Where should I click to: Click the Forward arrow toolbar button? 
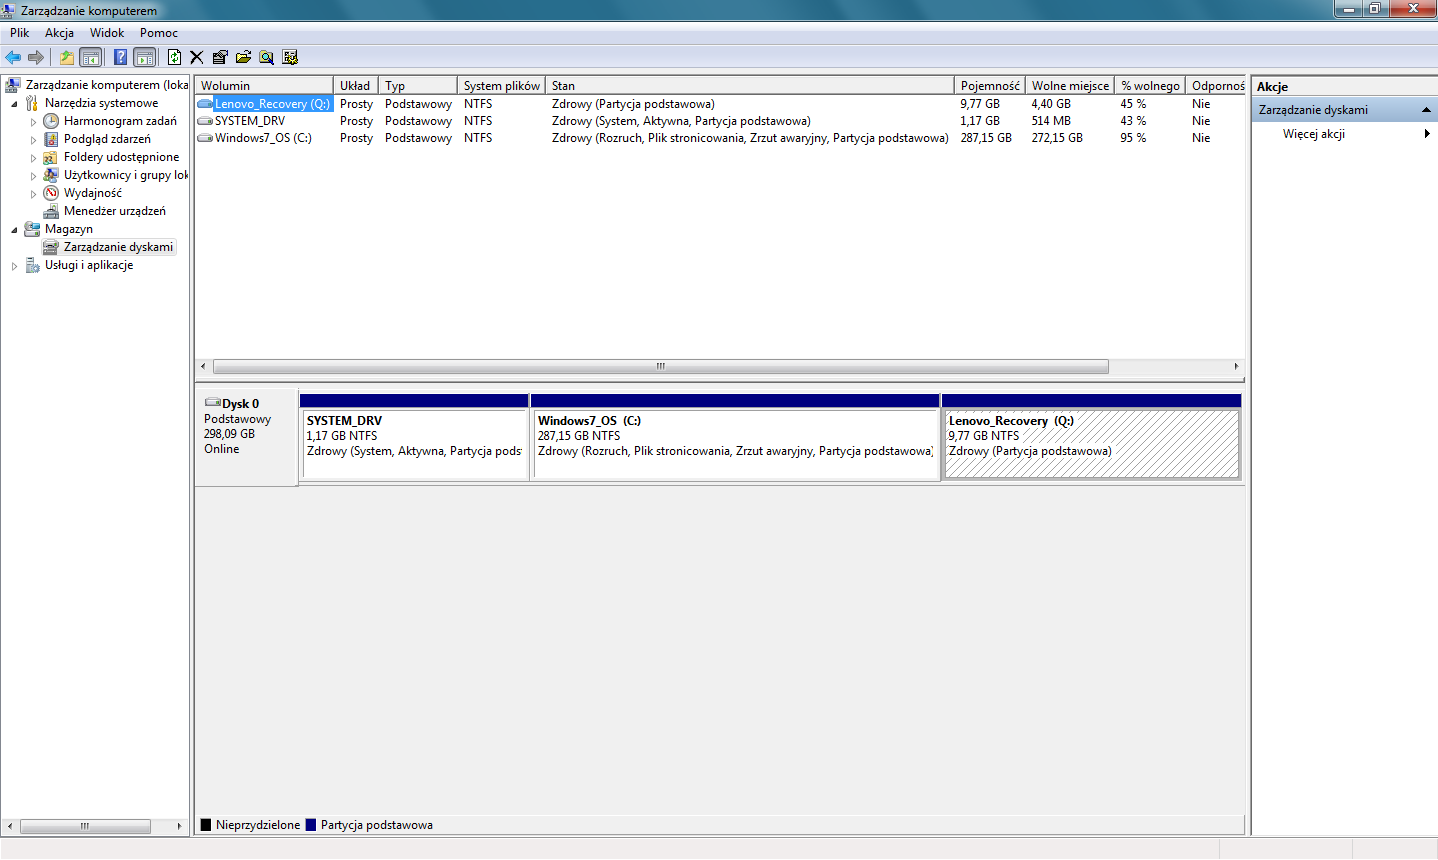pos(36,57)
